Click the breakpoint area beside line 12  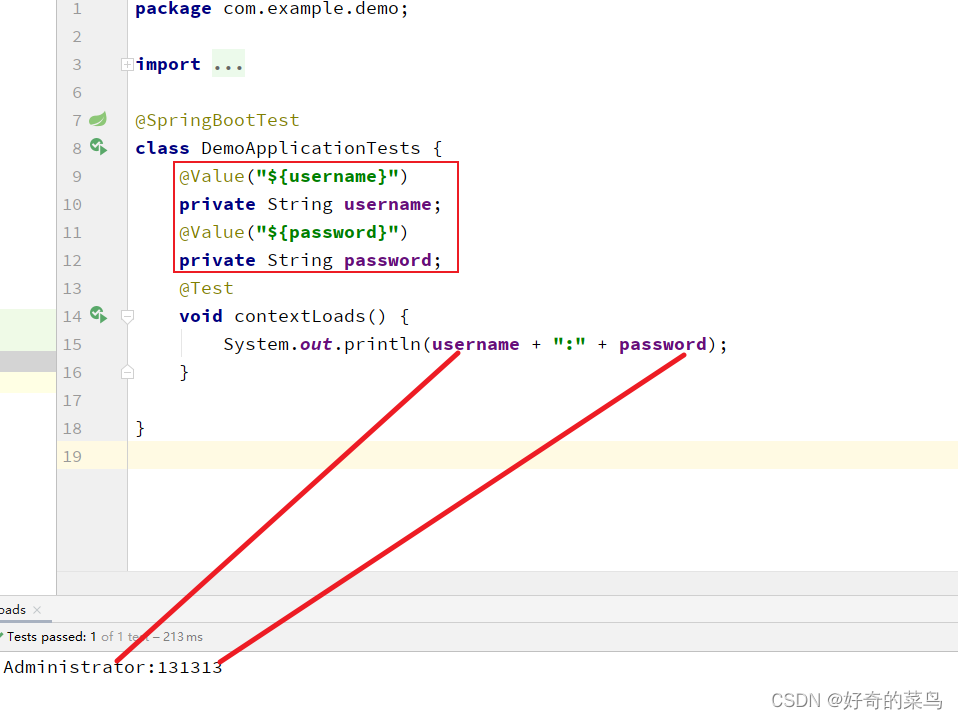[x=111, y=260]
